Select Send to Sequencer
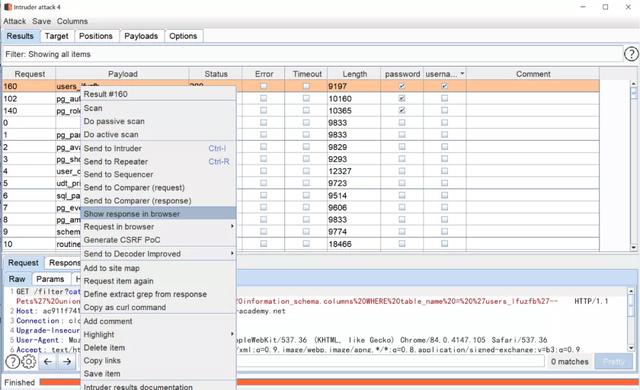640x390 pixels. click(x=159, y=175)
